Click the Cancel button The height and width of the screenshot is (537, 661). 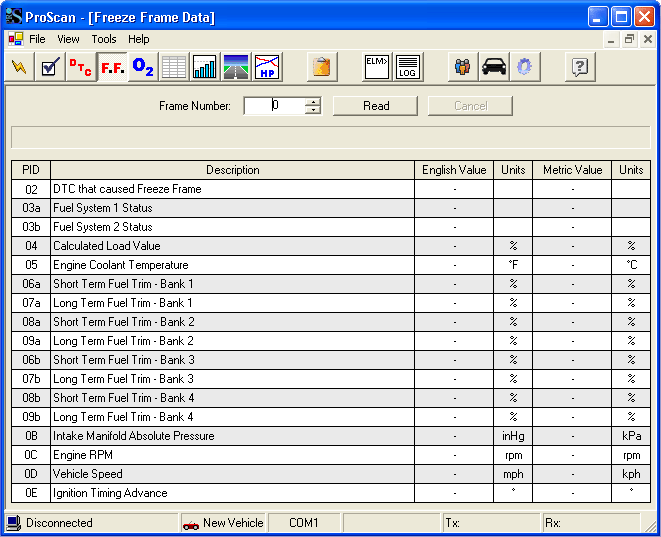click(x=470, y=106)
